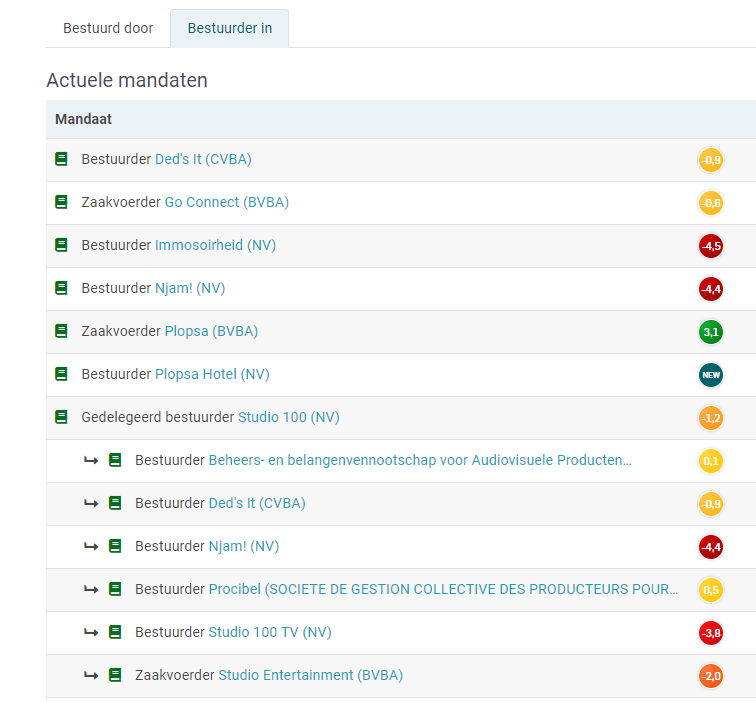Open Beheers- en belangenvennootschap voor Audiovisuele Producten link
Screen dimensions: 756x702
click(x=419, y=460)
